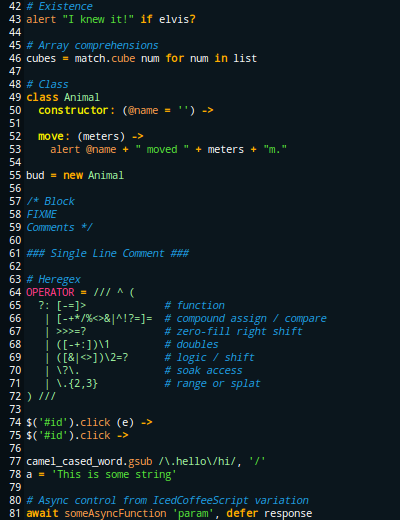
Task: Click the word "elvis?" on line 43
Action: [x=177, y=19]
